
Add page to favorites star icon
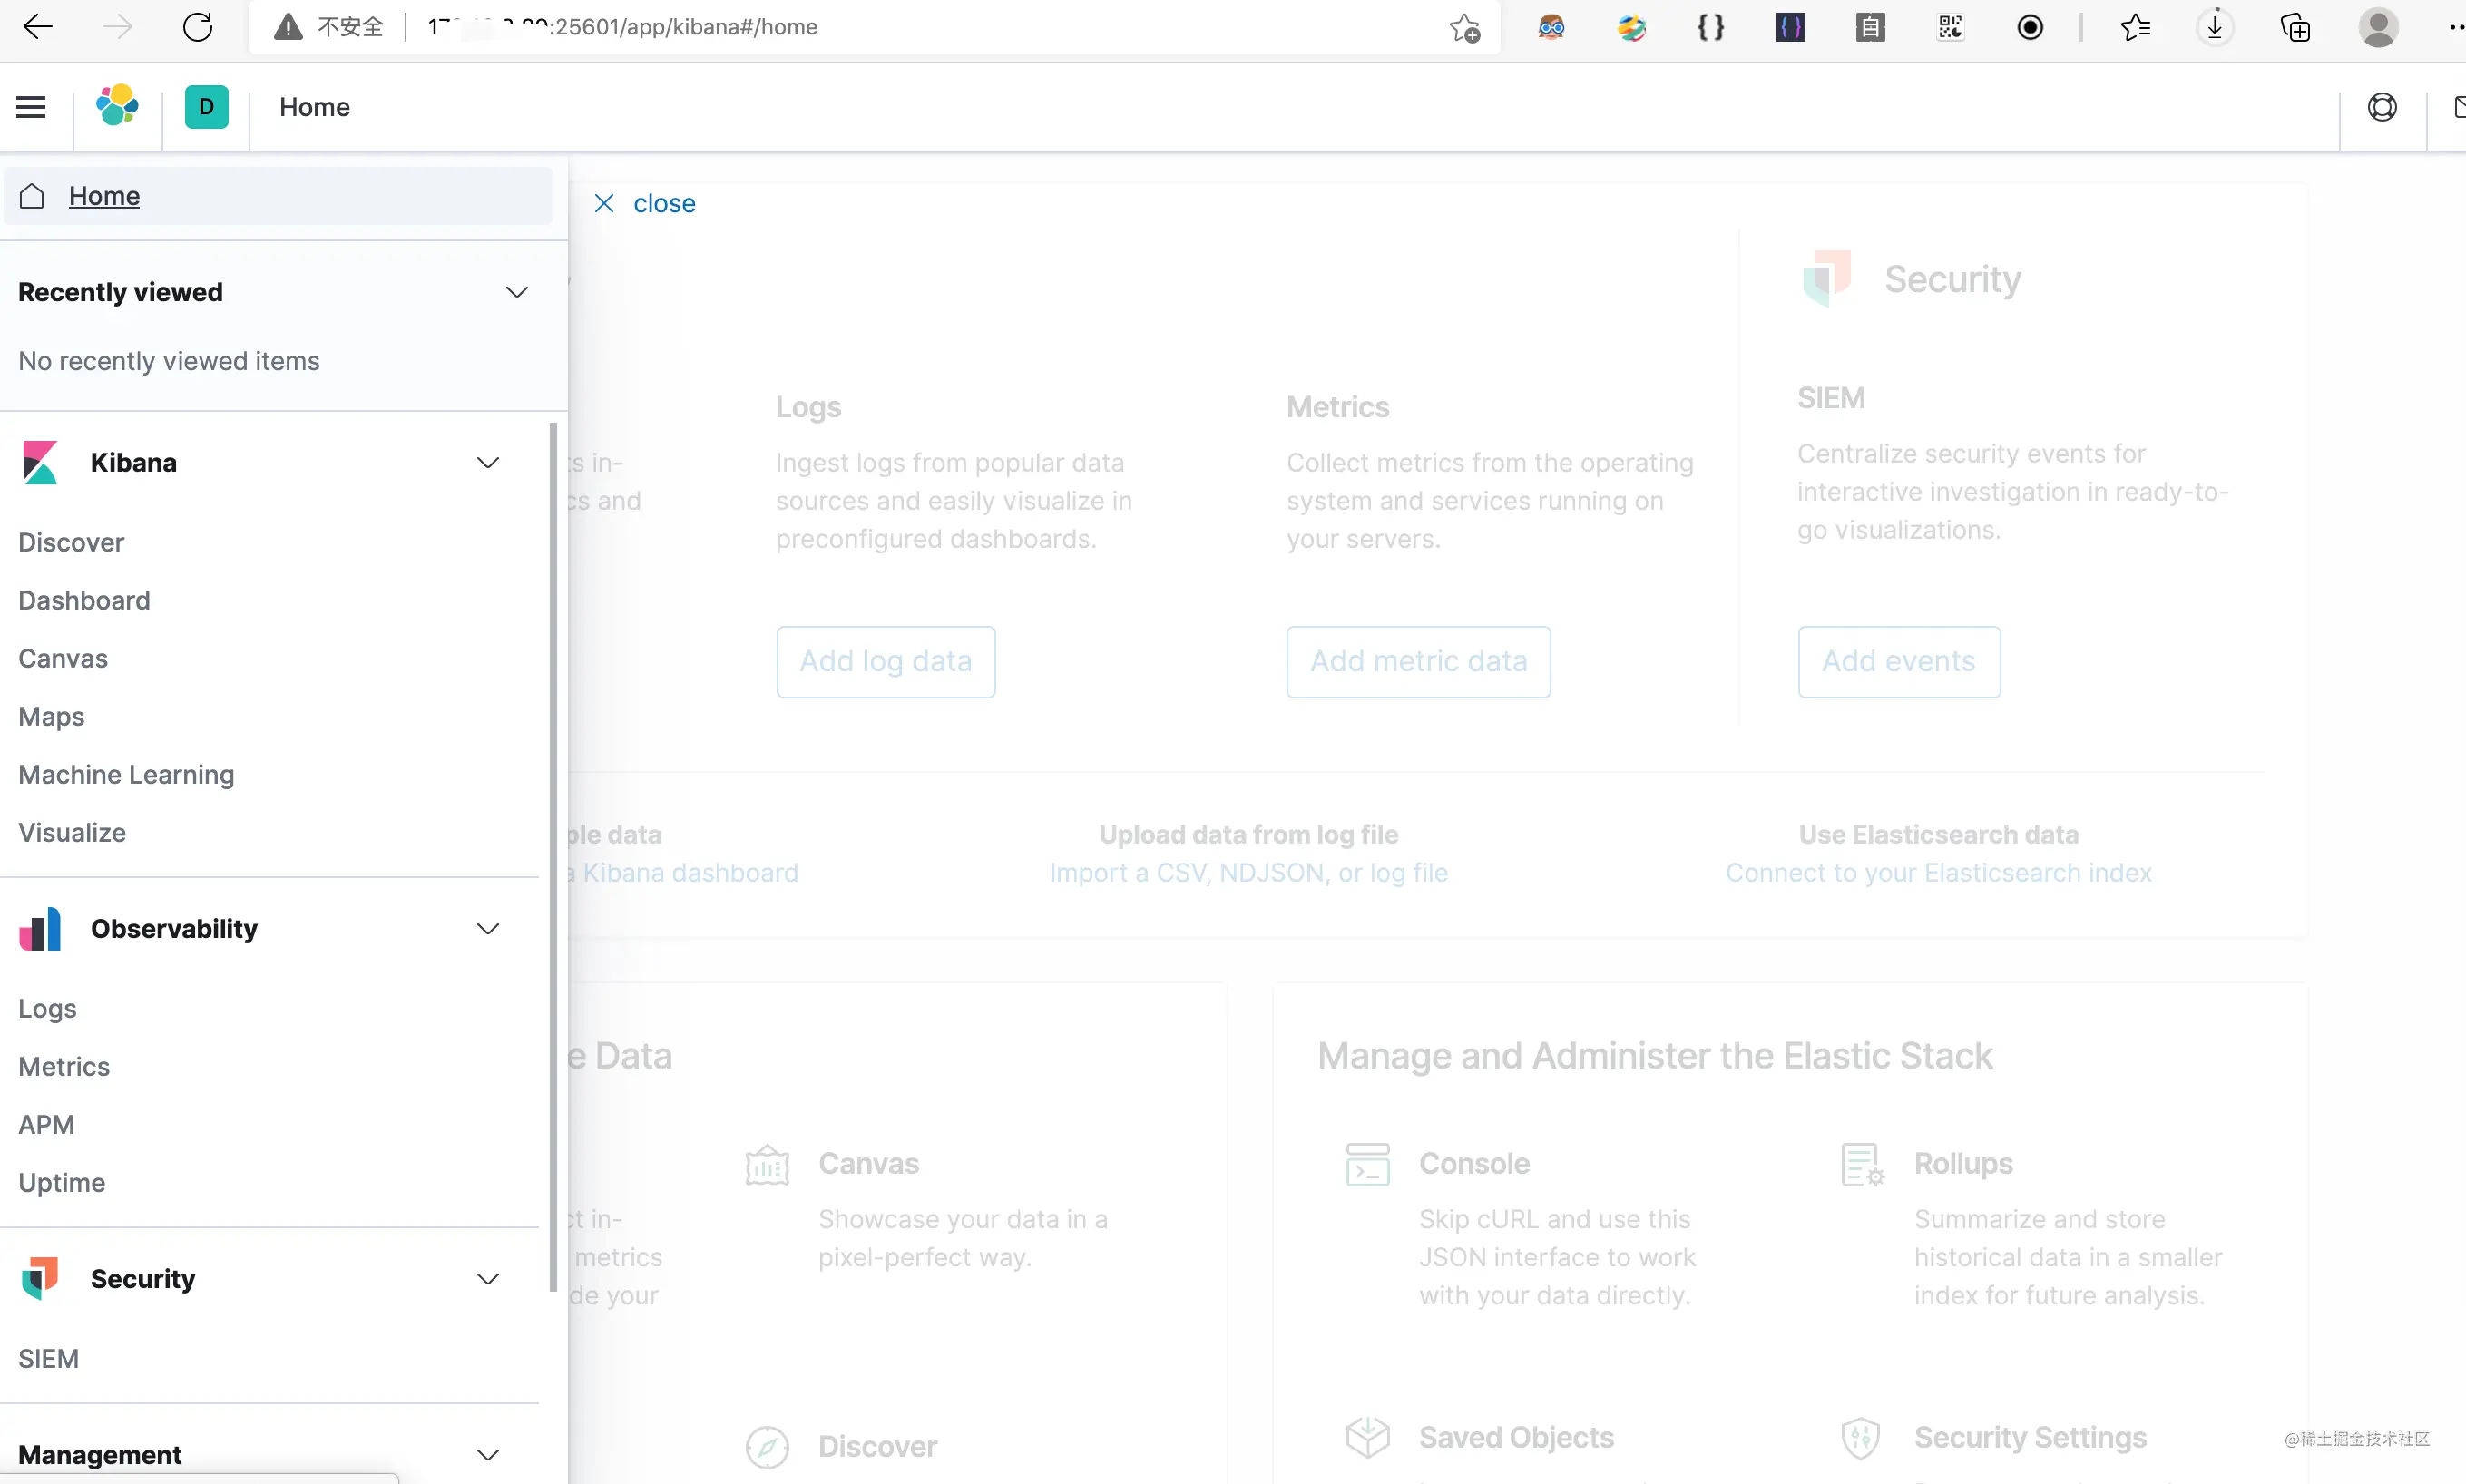coord(1464,28)
